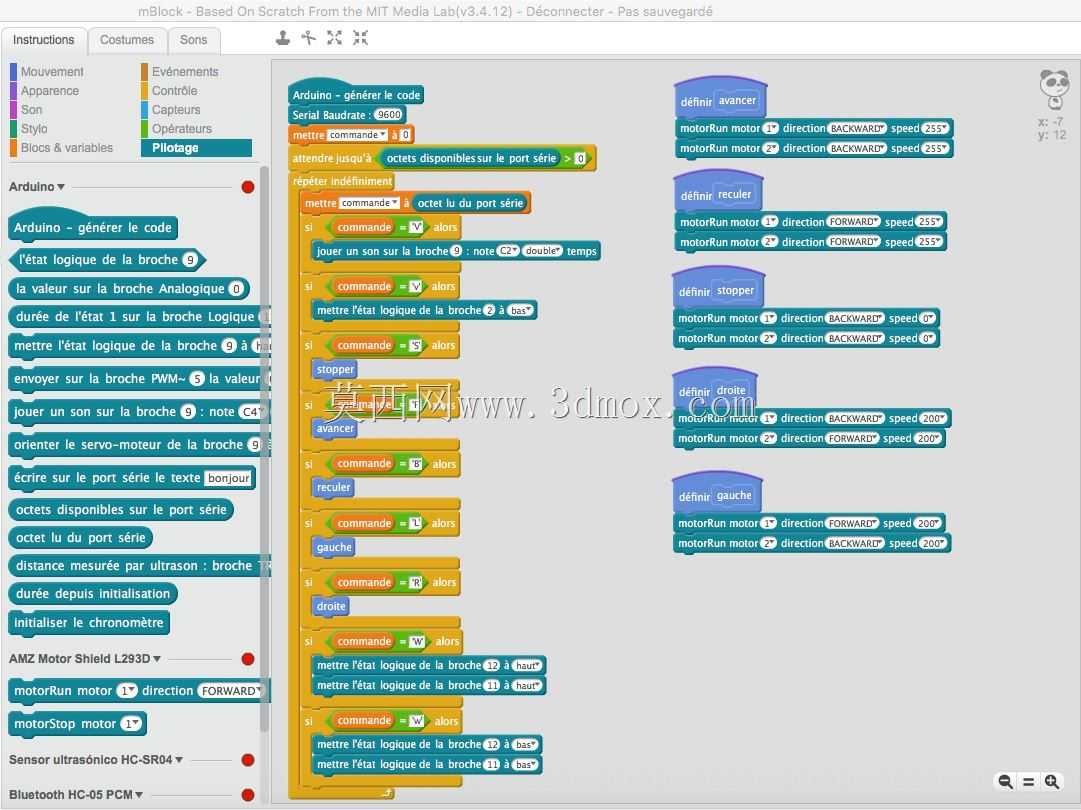Click the 'reculer' call block in script
Screen dimensions: 1081x810
click(334, 487)
